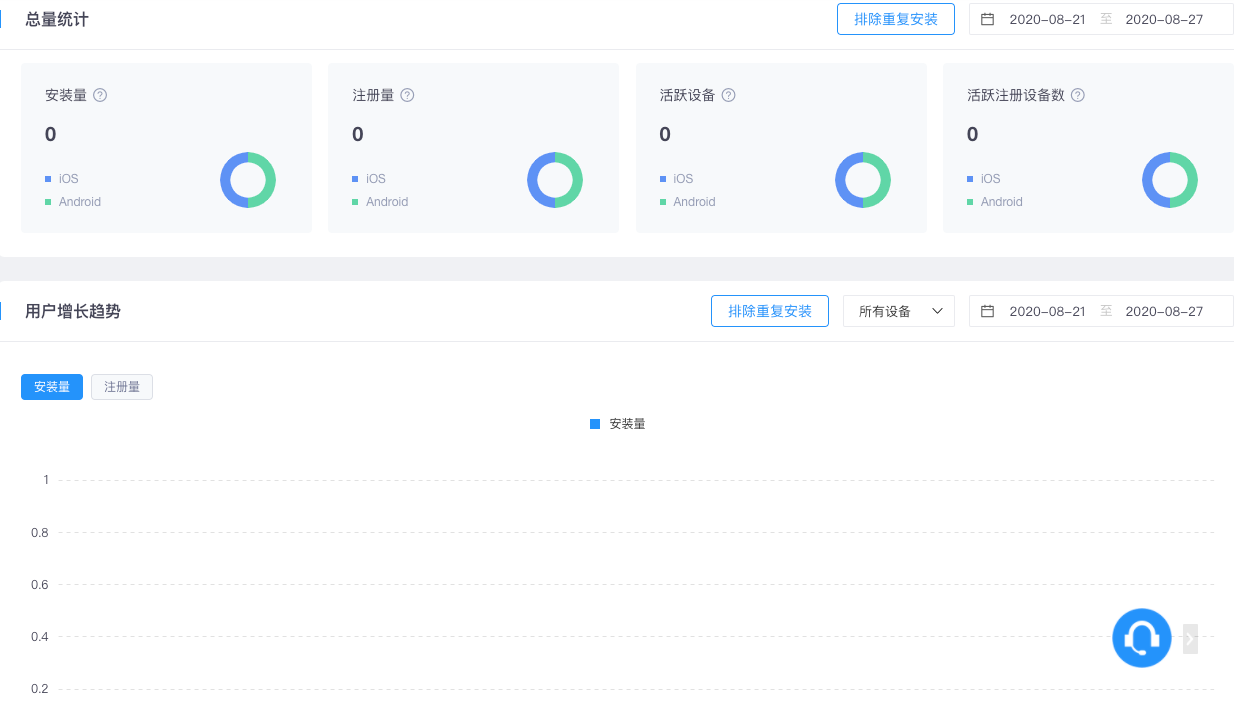Toggle 排除重复安装 in the 用户增长趋势 section
Image resolution: width=1234 pixels, height=706 pixels.
pos(769,310)
